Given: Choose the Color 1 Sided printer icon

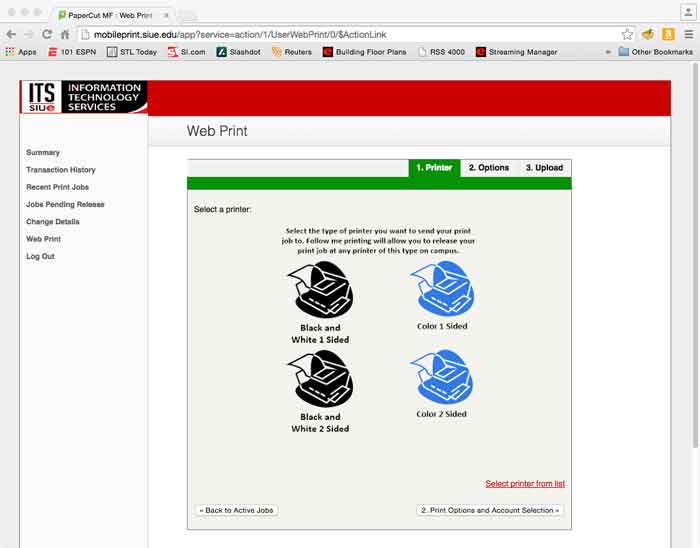Looking at the screenshot, I should 442,289.
